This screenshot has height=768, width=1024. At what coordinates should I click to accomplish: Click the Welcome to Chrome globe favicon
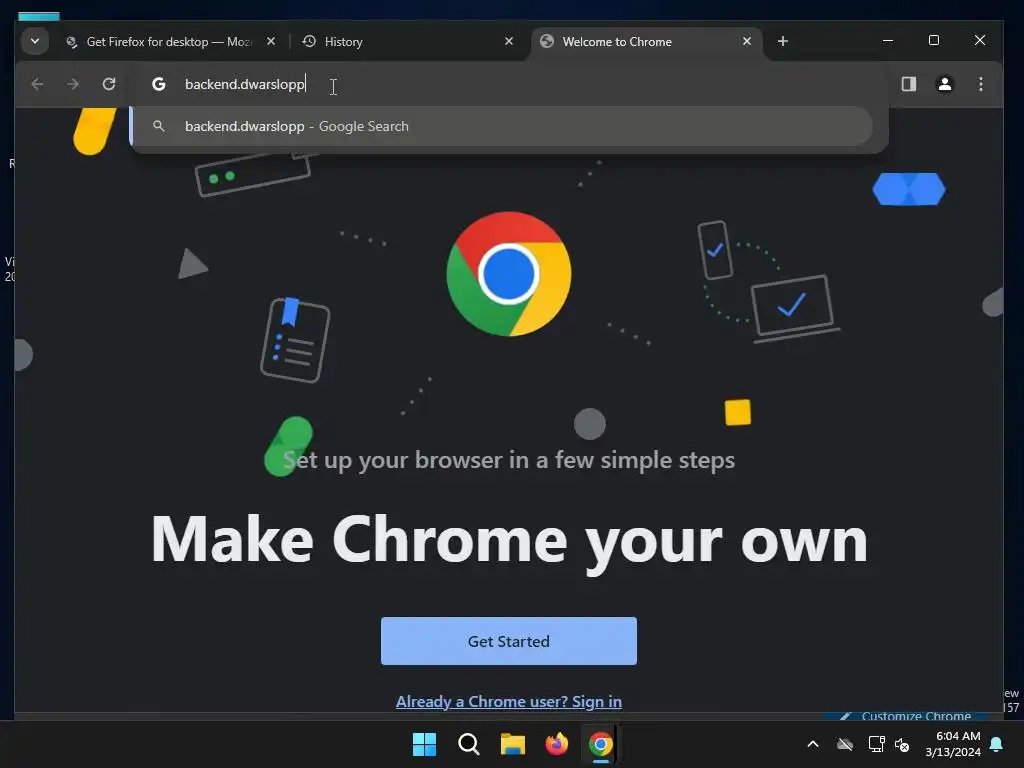[x=547, y=41]
